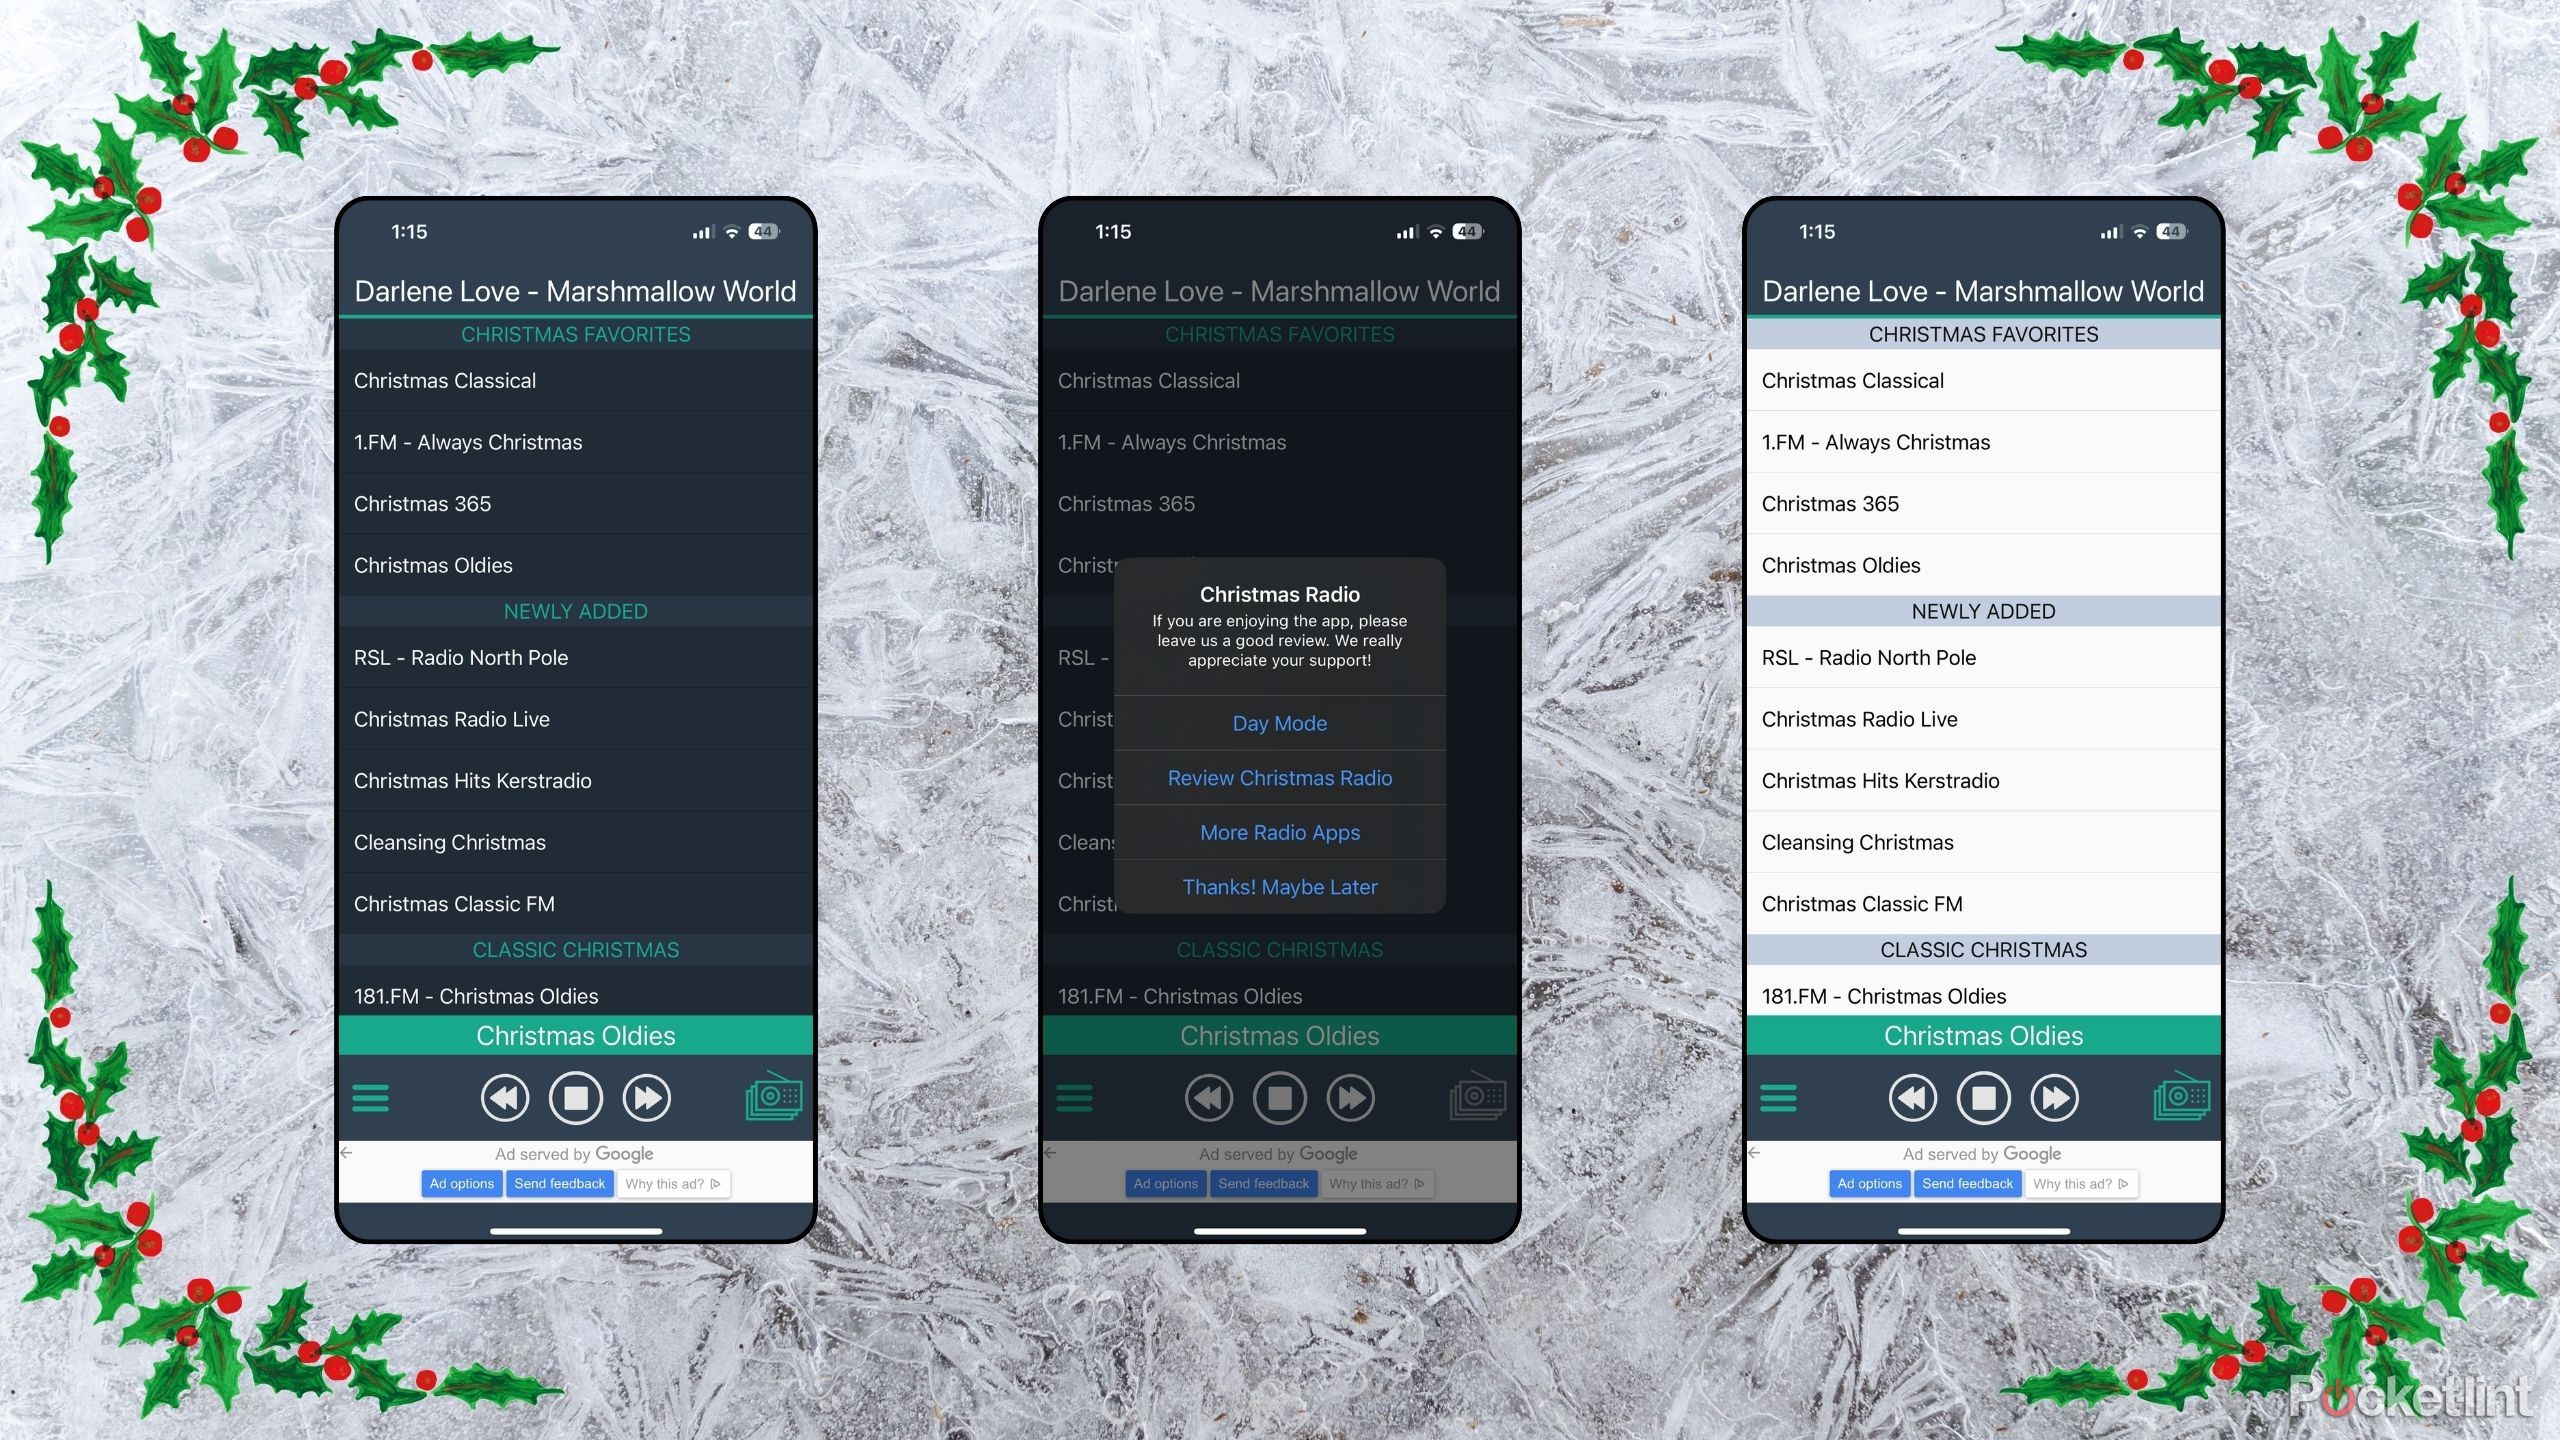2560x1440 pixels.
Task: Click the rewind/previous track icon
Action: tap(508, 1097)
